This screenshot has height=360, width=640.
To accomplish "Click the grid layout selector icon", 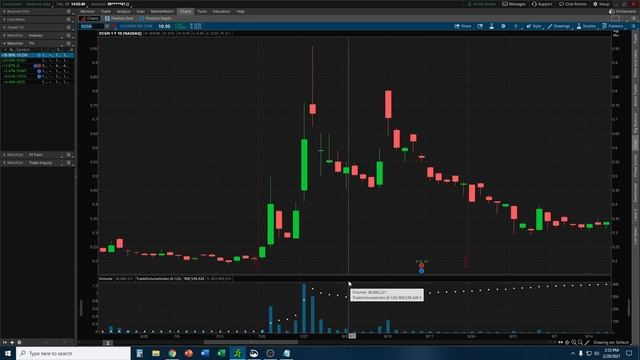I will click(615, 18).
